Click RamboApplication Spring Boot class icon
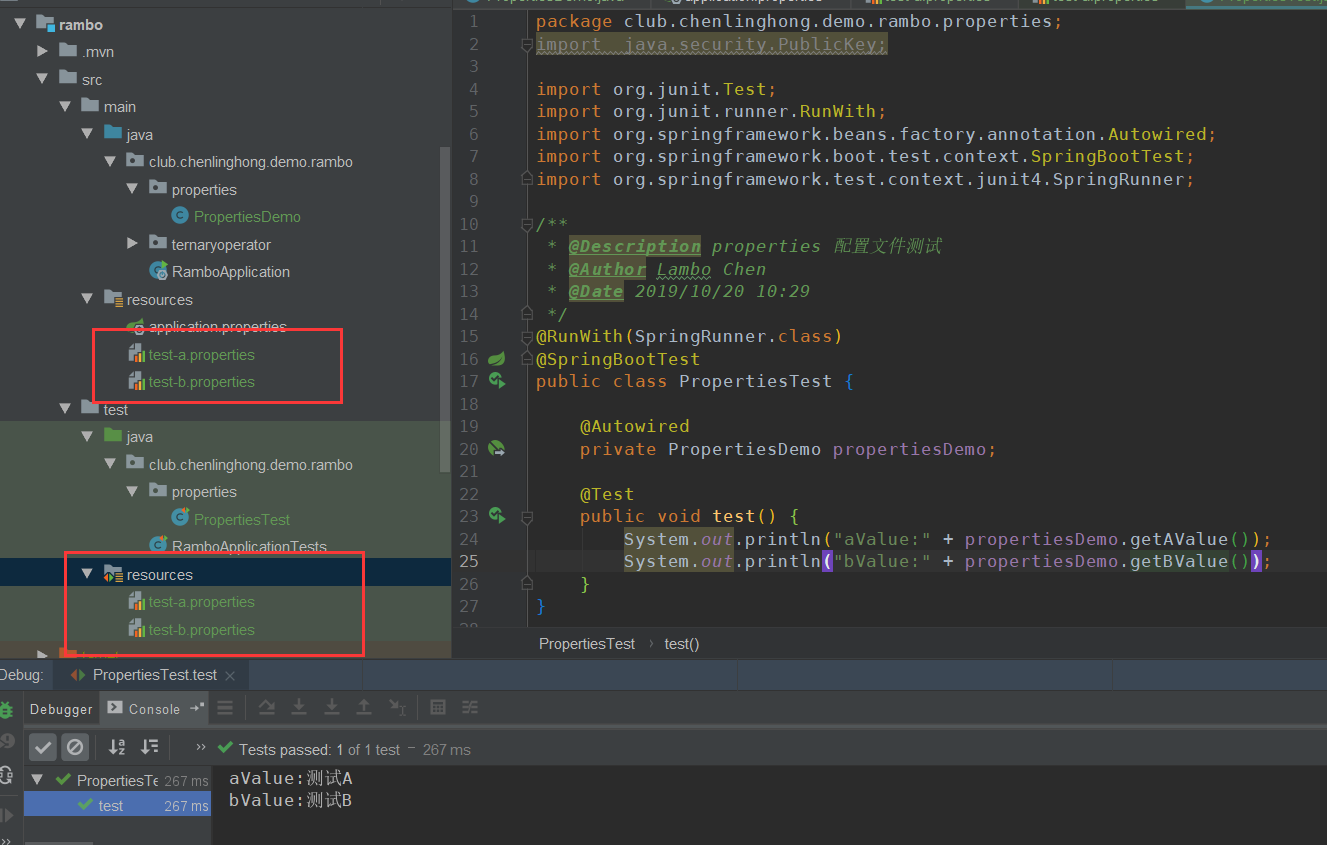 click(x=158, y=271)
